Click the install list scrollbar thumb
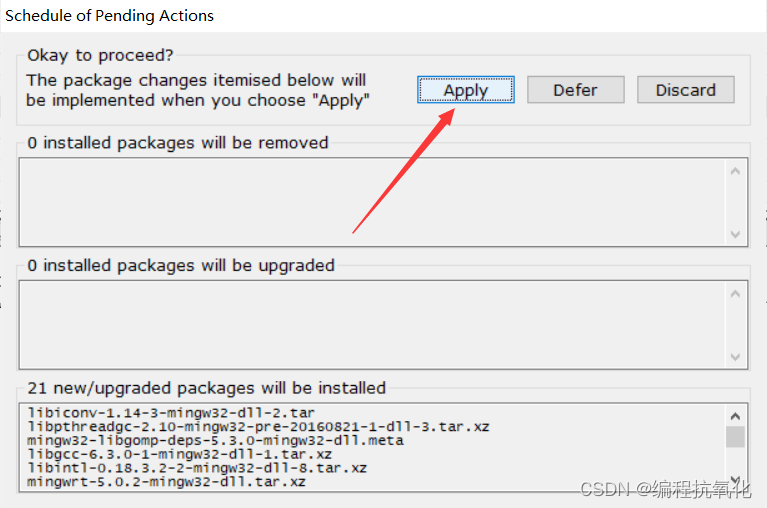767x508 pixels. (735, 437)
